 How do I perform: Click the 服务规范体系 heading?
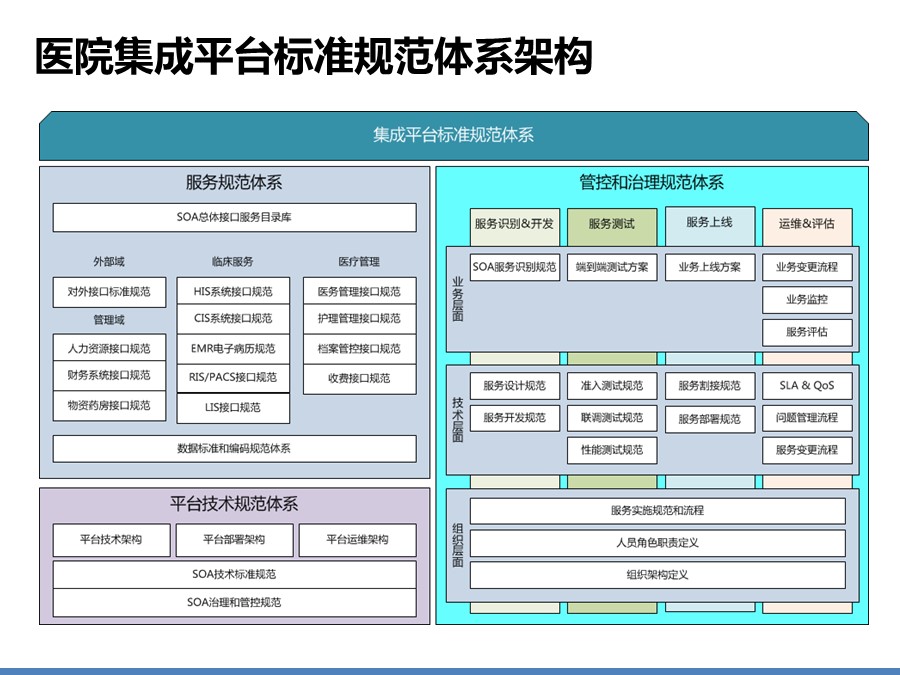click(234, 183)
